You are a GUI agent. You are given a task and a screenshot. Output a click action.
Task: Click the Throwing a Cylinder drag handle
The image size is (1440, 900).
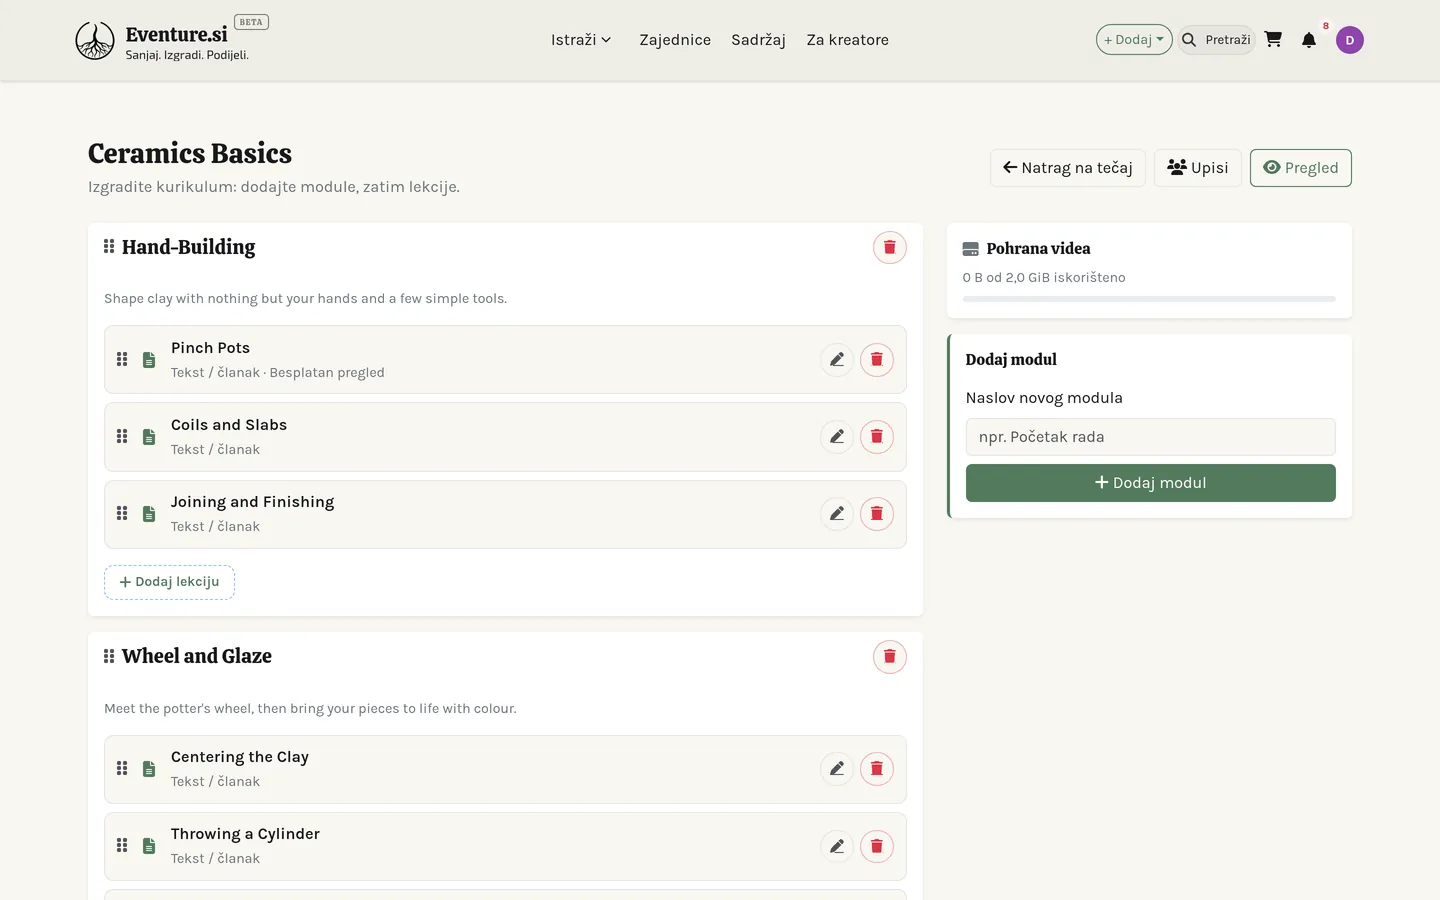pos(122,845)
